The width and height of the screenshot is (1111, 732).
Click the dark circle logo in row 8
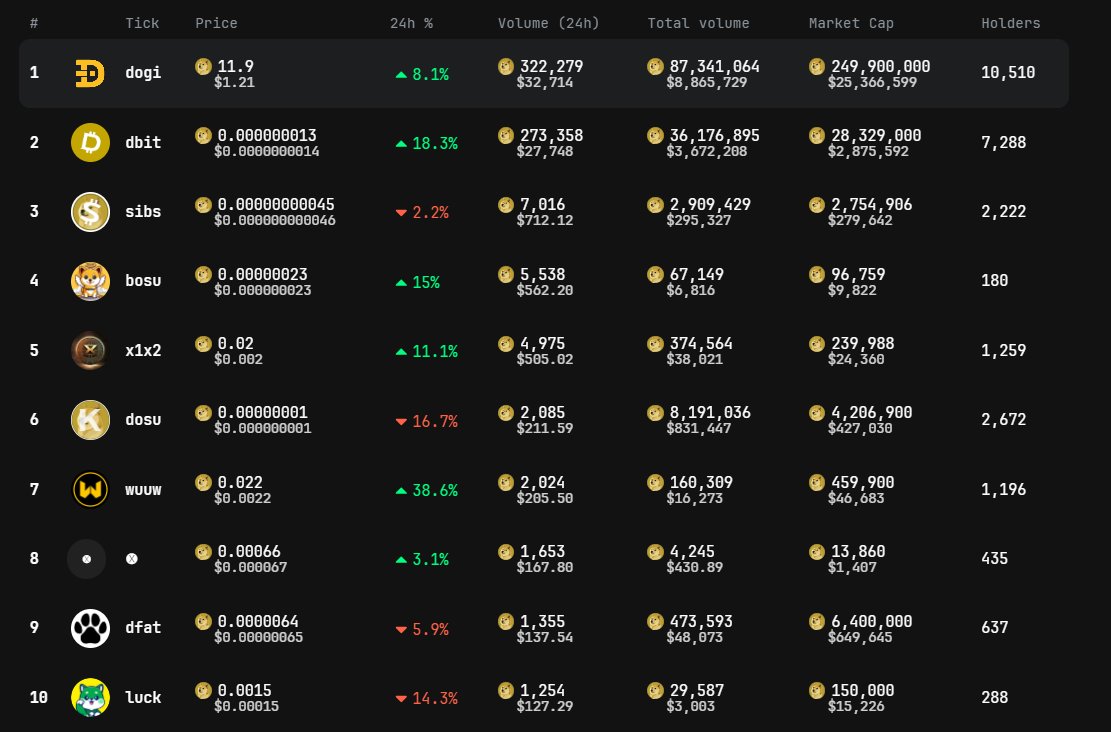click(x=86, y=558)
